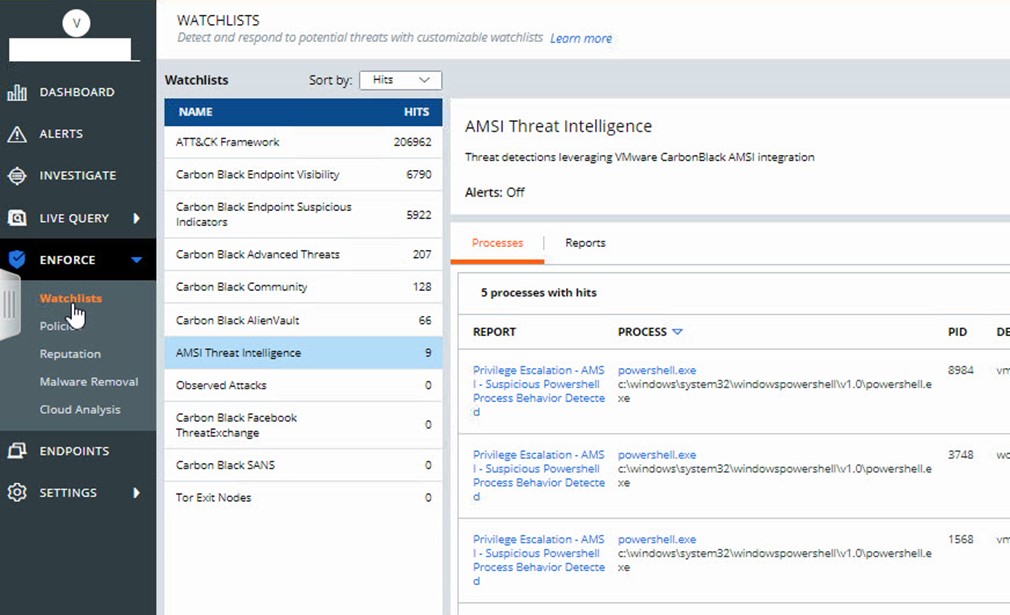Open report link for PID 8984
The image size is (1010, 615).
[x=539, y=391]
